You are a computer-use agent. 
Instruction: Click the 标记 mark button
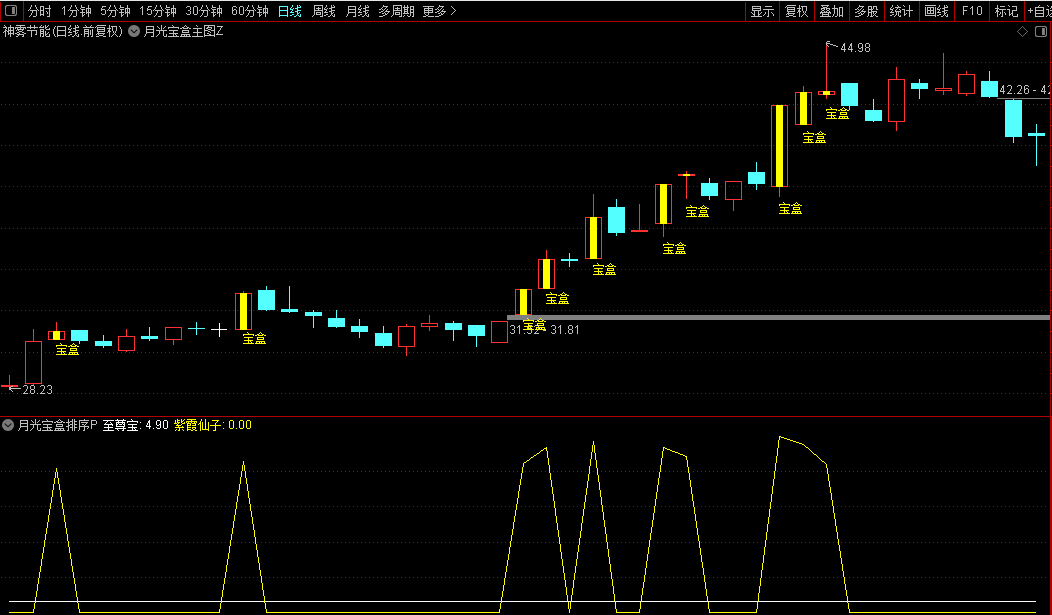[x=1006, y=11]
